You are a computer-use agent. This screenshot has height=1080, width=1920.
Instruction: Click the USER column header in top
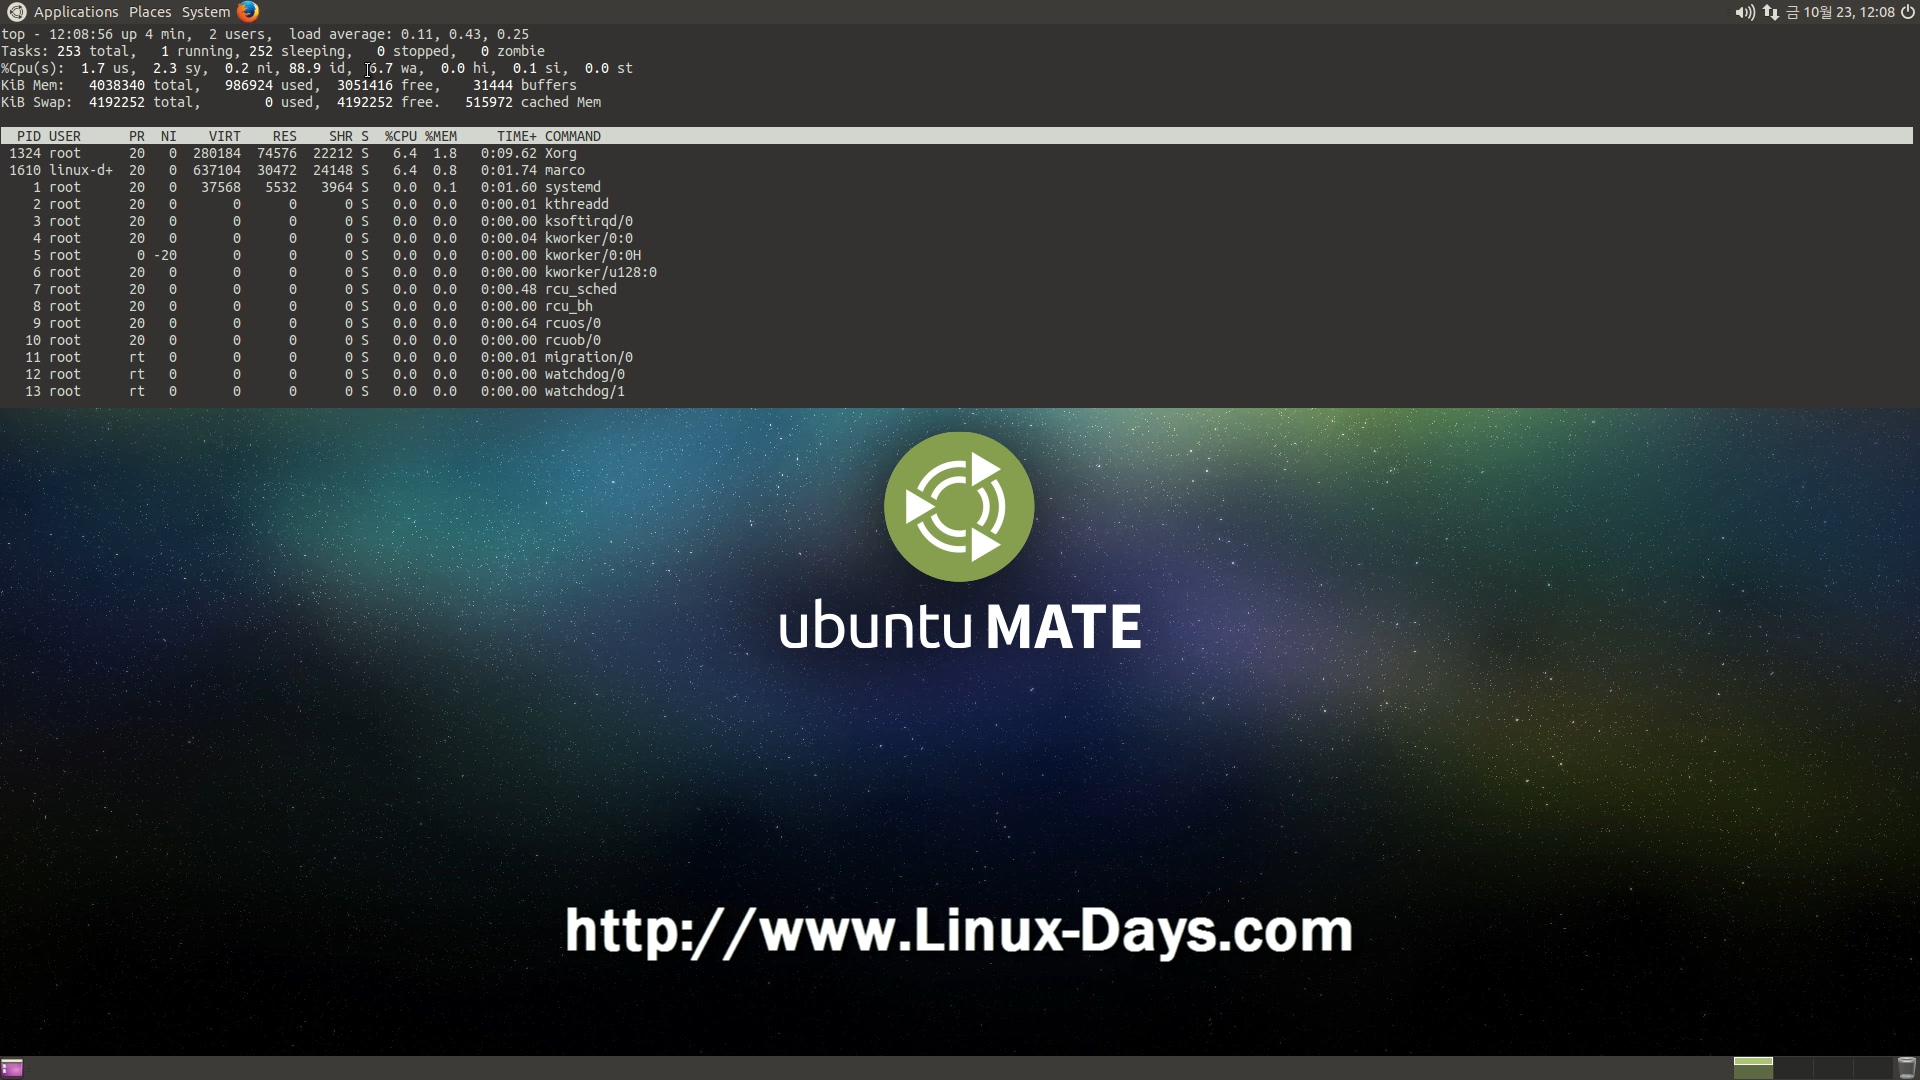pos(65,136)
